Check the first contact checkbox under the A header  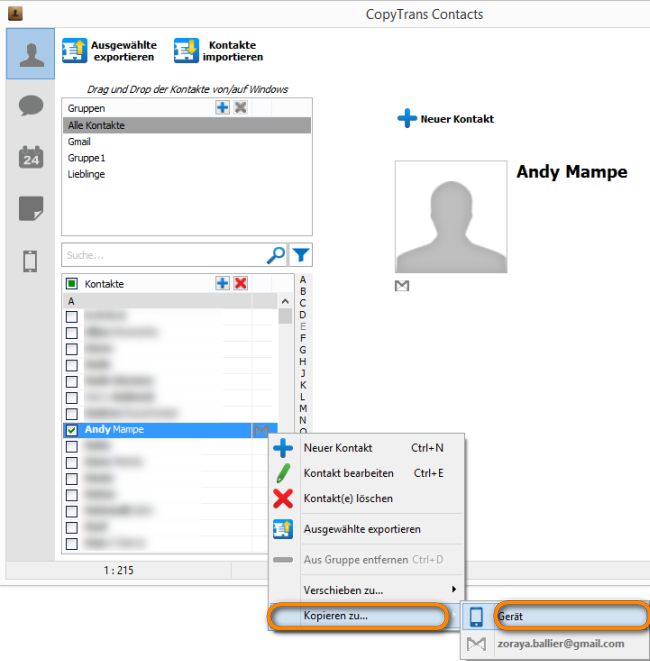click(x=72, y=317)
